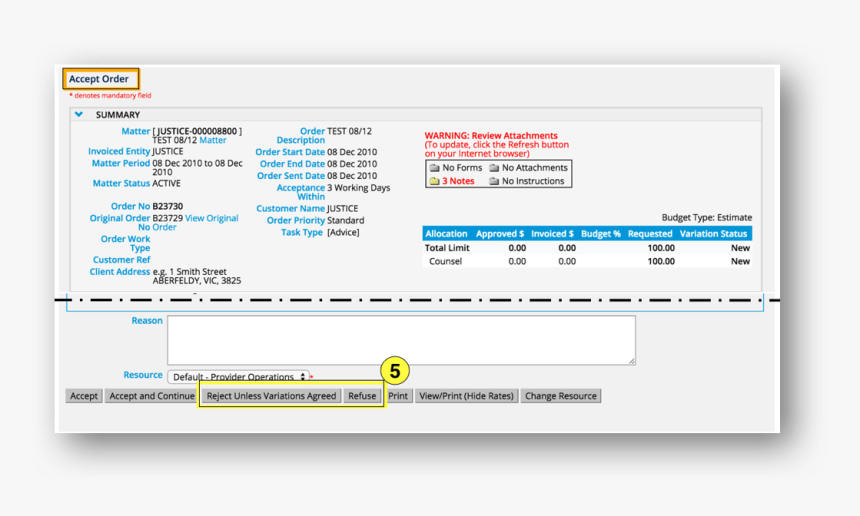
Task: Click the Matter link
Action: pyautogui.click(x=213, y=141)
